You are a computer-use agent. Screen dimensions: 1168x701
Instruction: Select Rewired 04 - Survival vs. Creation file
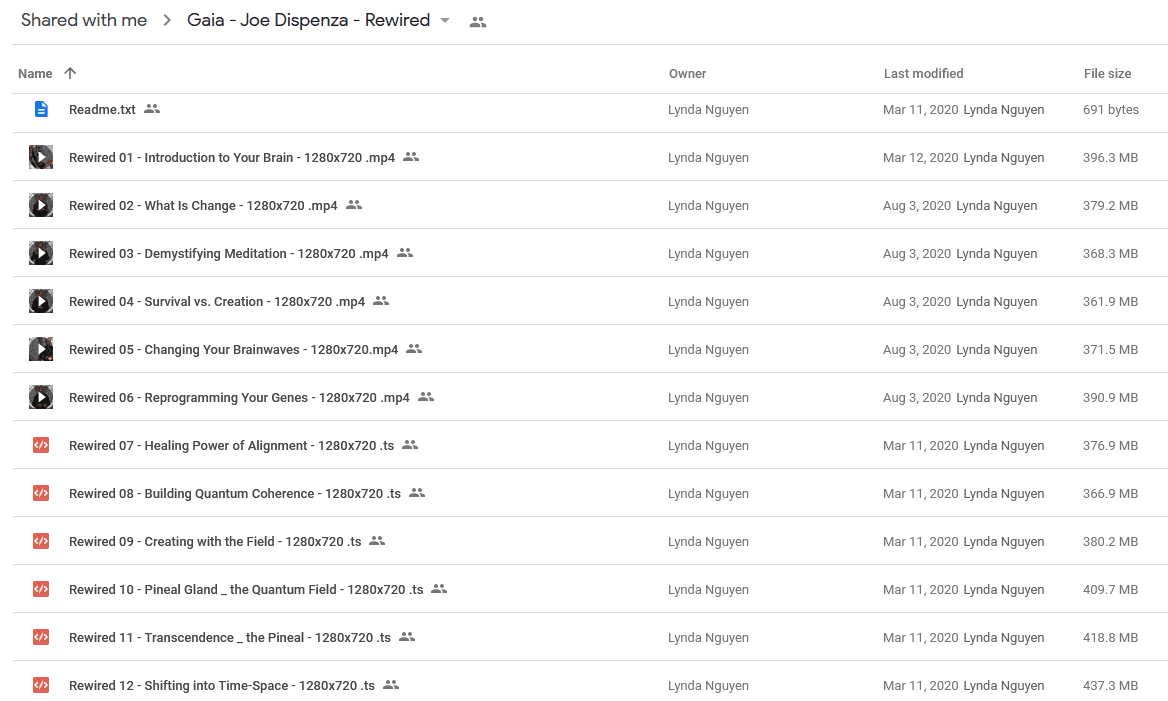[x=217, y=302]
